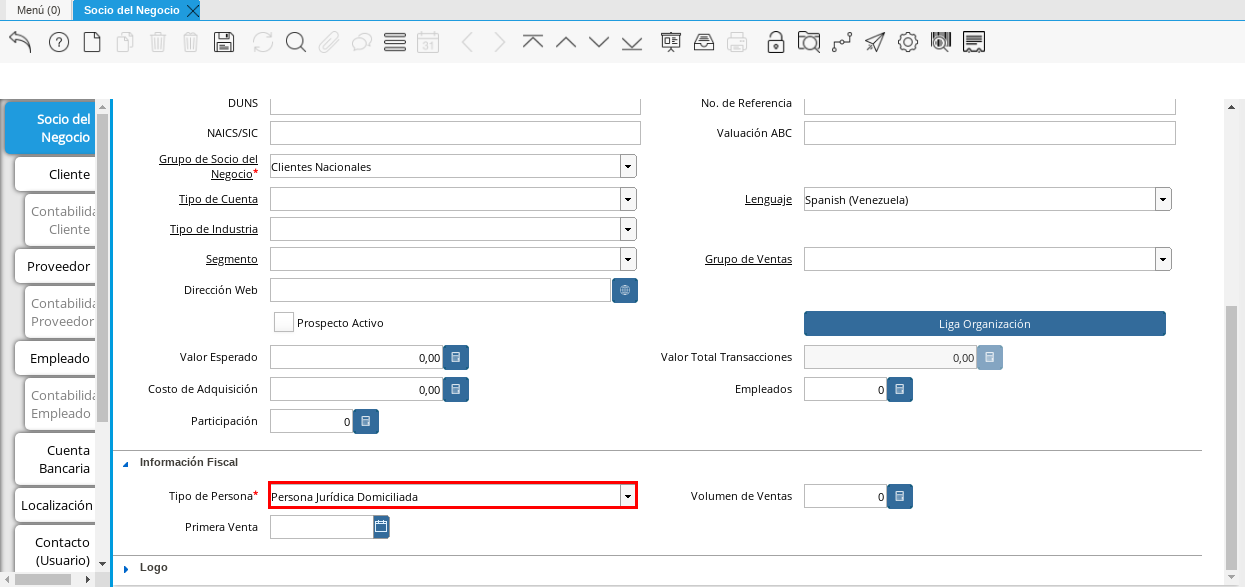
Task: Open Grupo de Socio del Negocio dropdown
Action: [x=627, y=166]
